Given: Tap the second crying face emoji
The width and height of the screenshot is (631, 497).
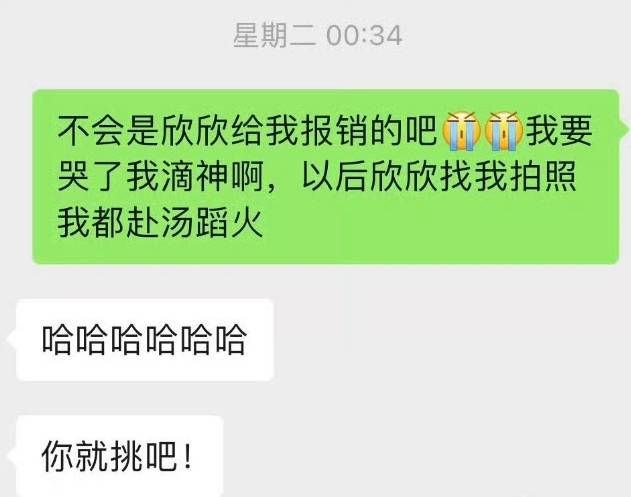Looking at the screenshot, I should (x=504, y=132).
